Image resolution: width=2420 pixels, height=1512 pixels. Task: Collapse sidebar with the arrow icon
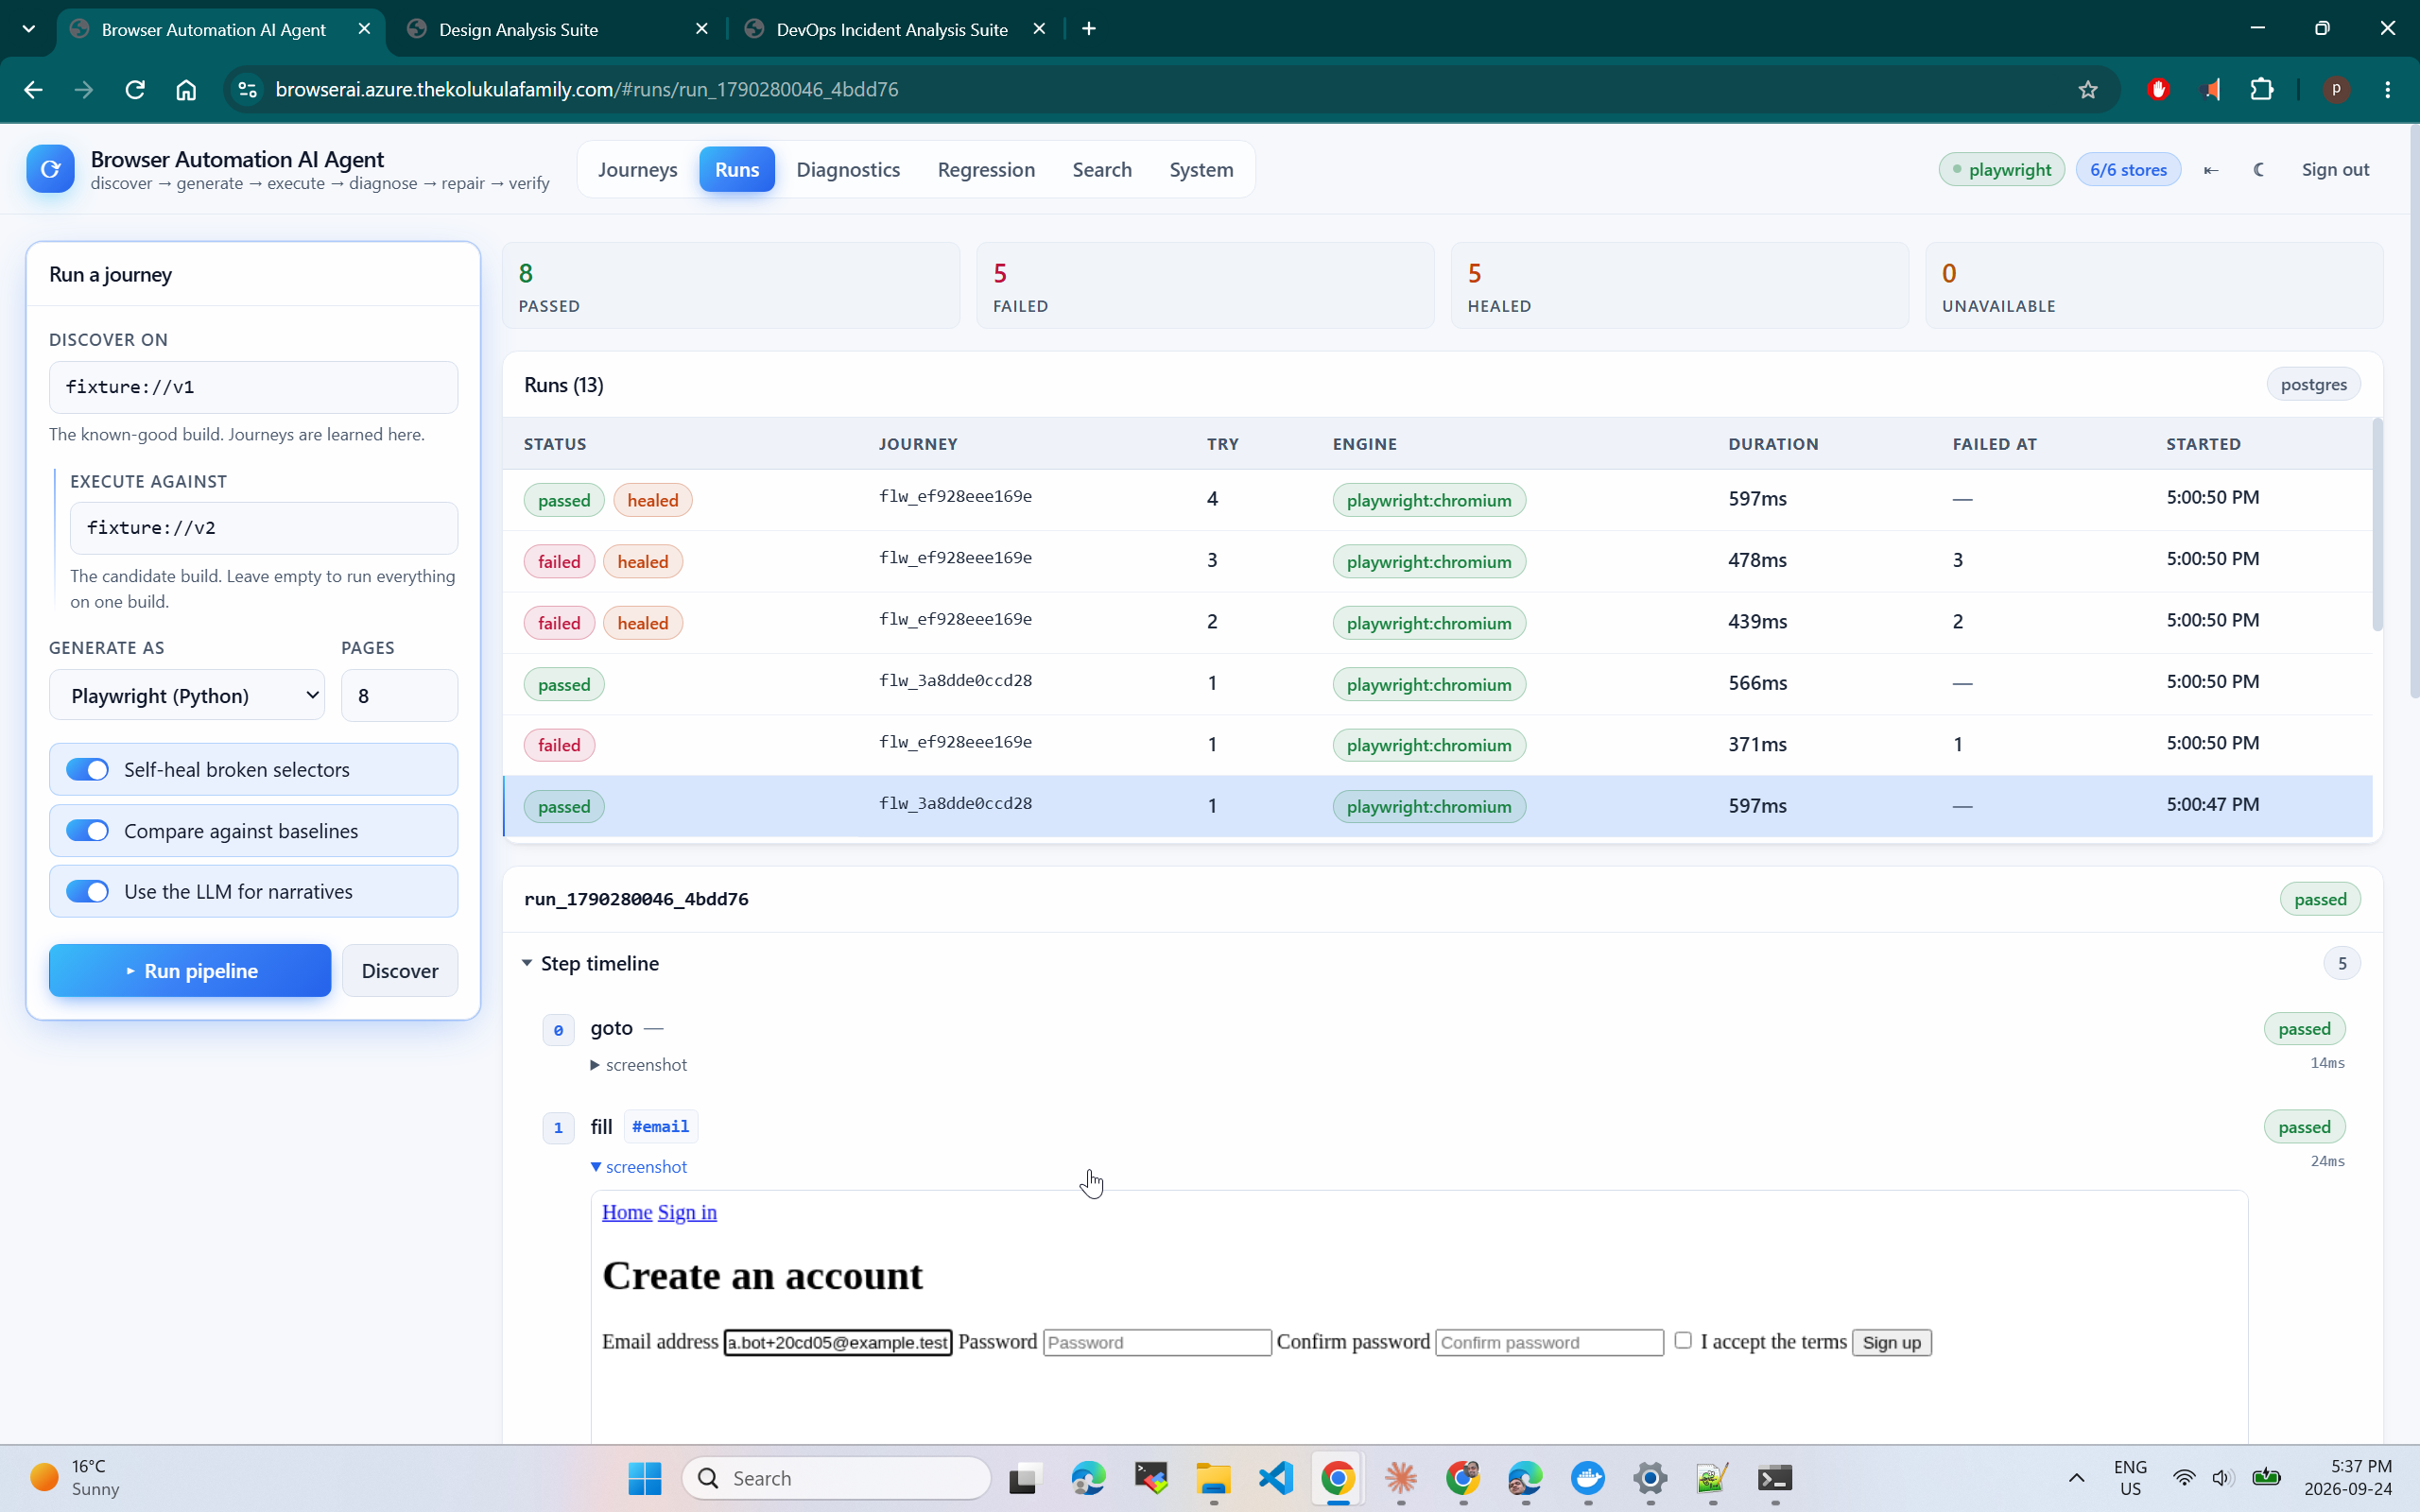(2211, 169)
